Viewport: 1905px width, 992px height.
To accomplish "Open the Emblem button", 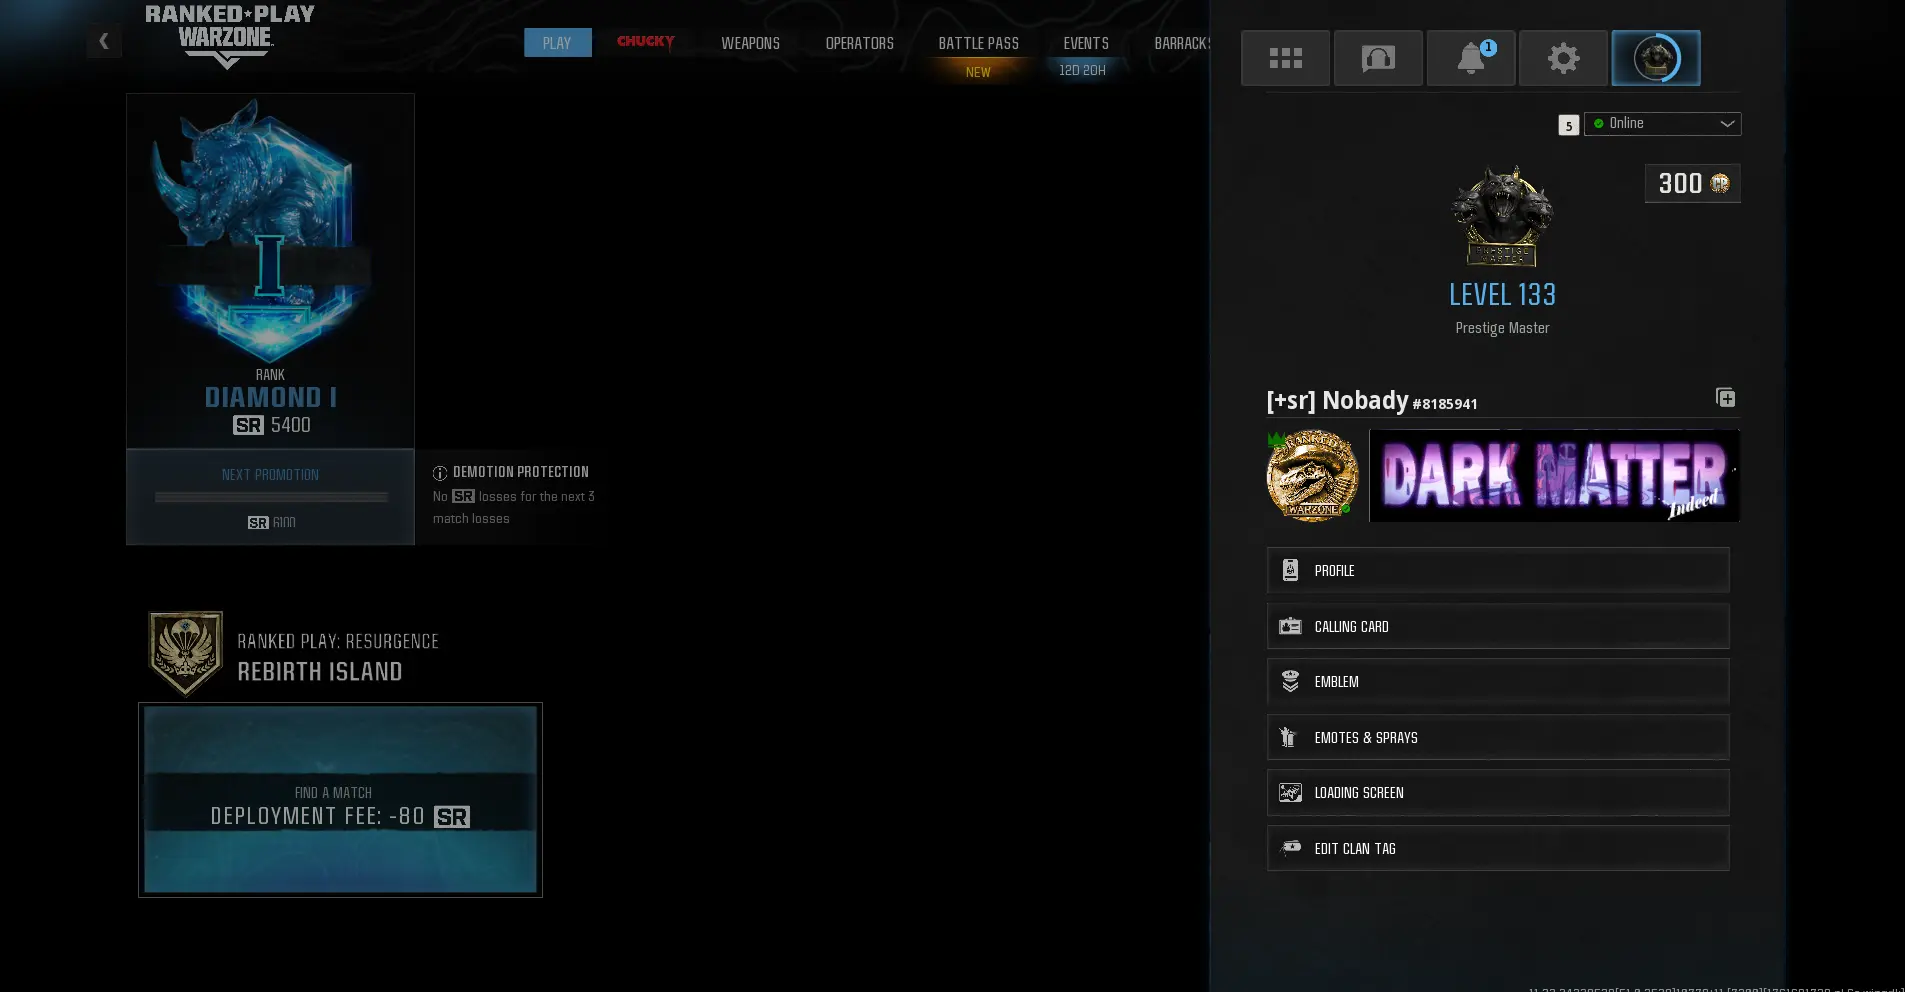I will click(x=1498, y=681).
